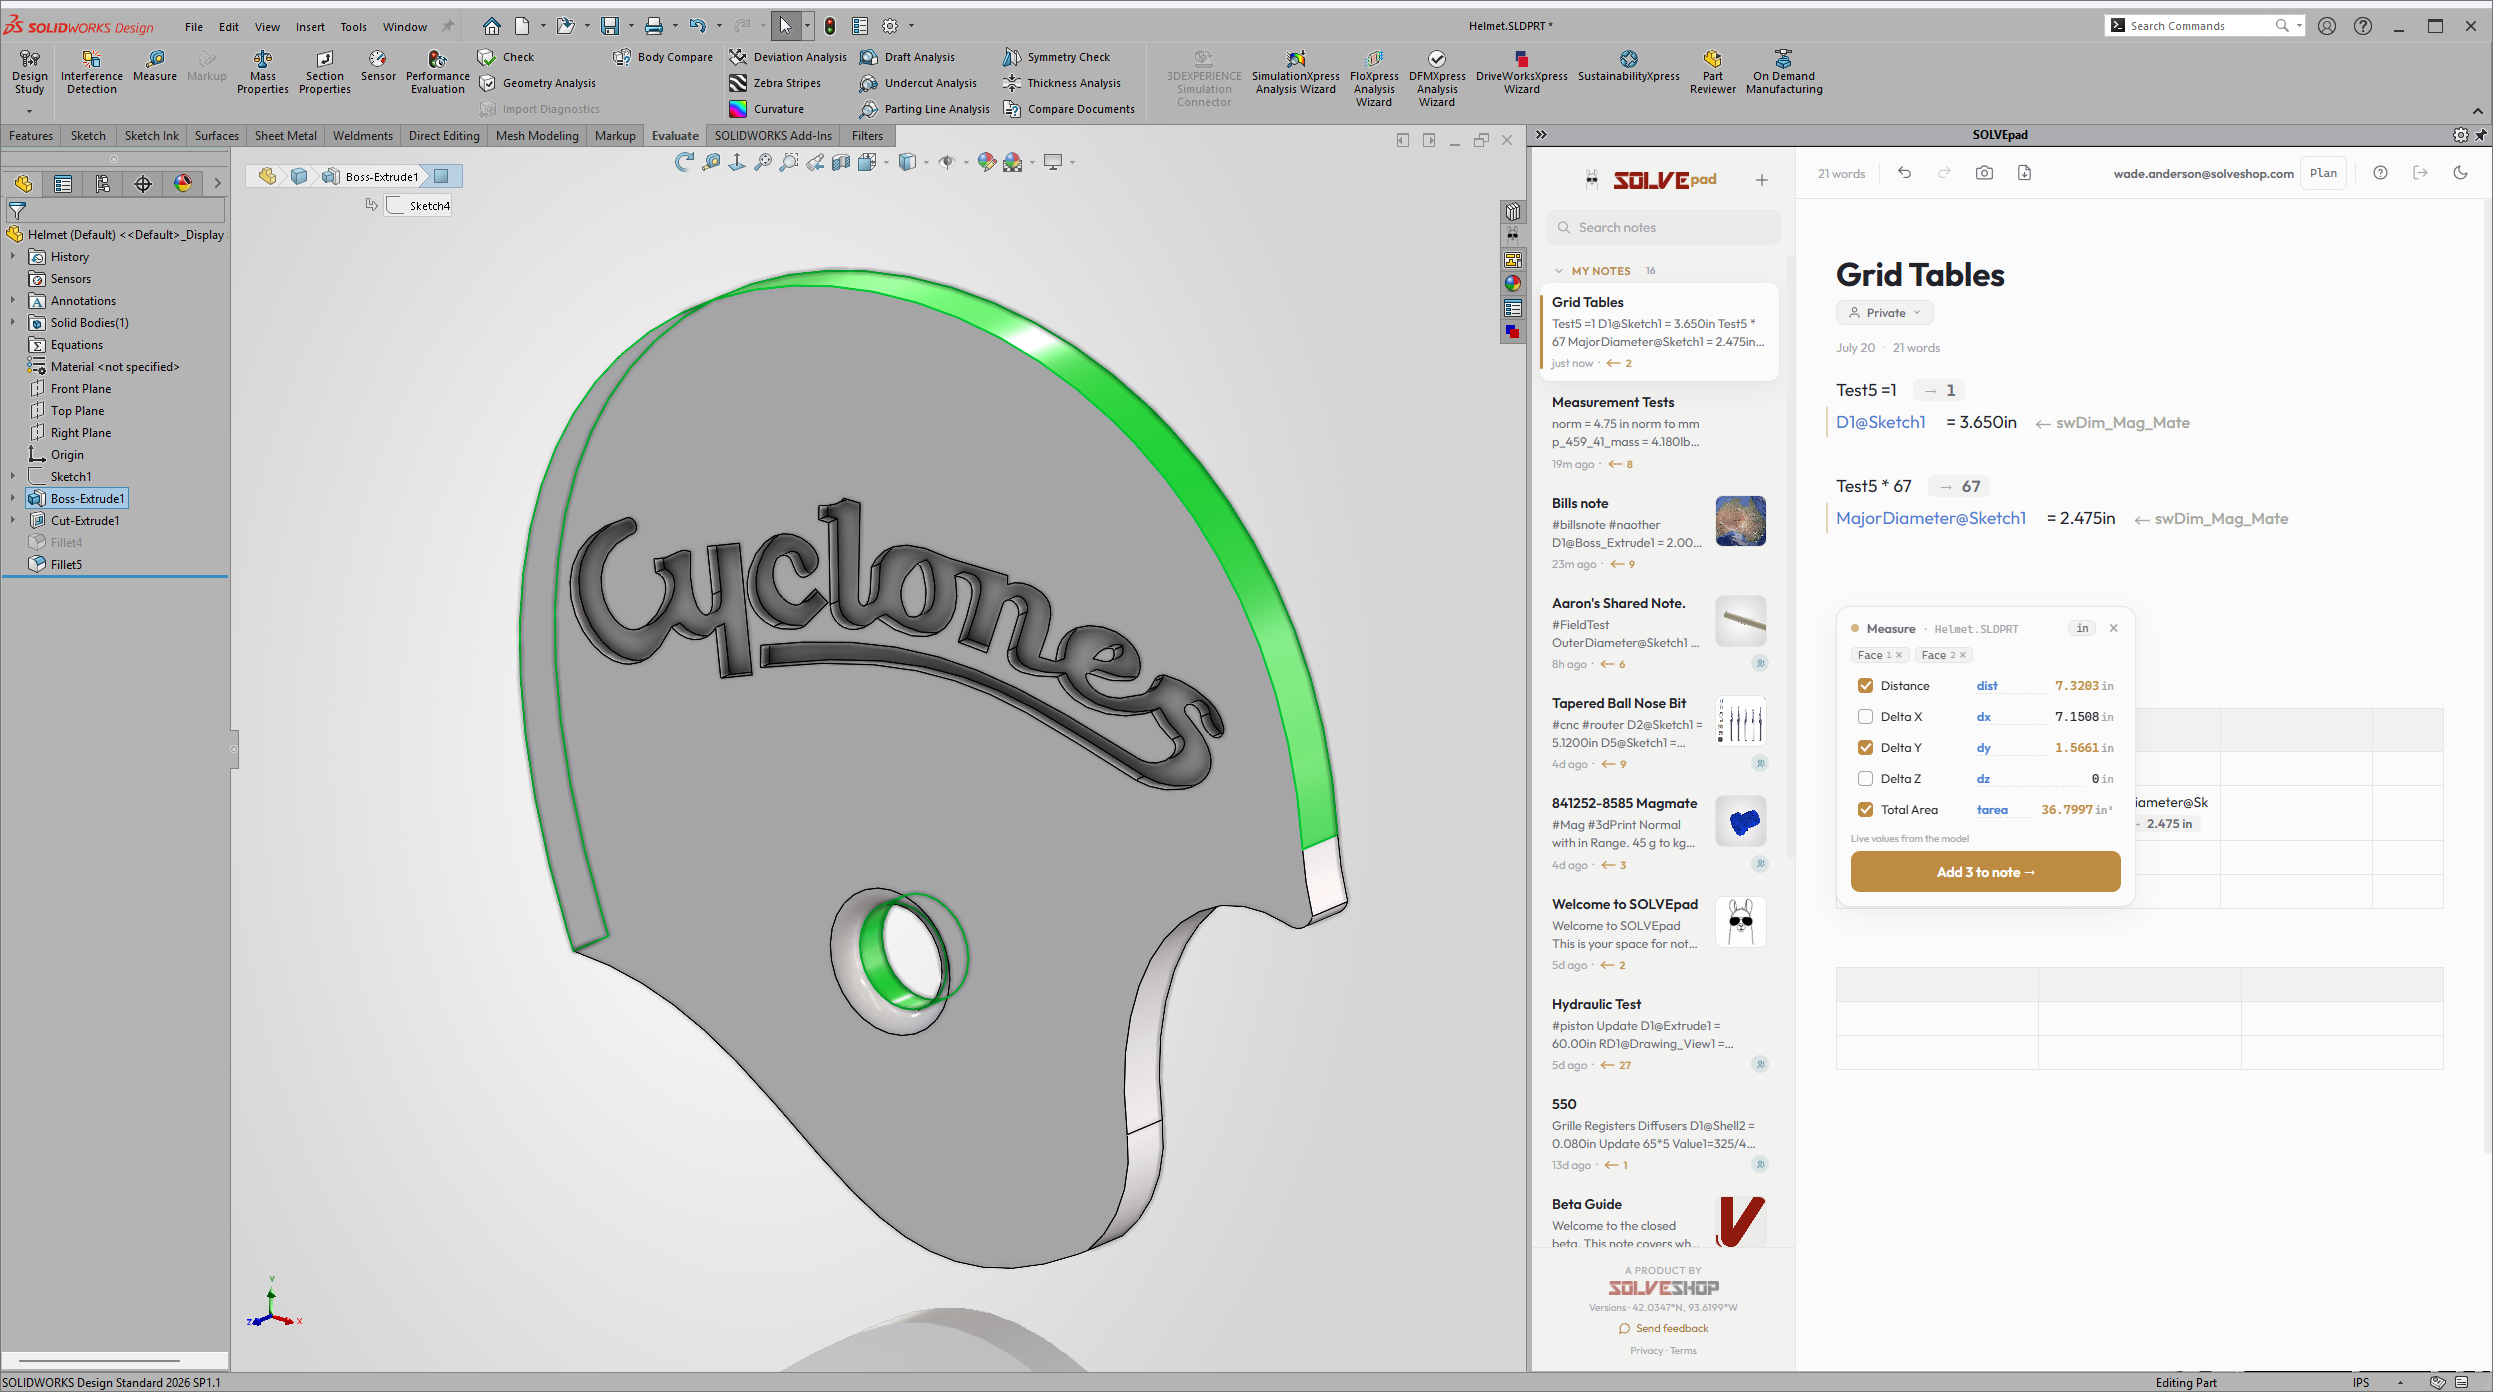The width and height of the screenshot is (2493, 1392).
Task: Click the tarea variable name
Action: (x=1991, y=810)
